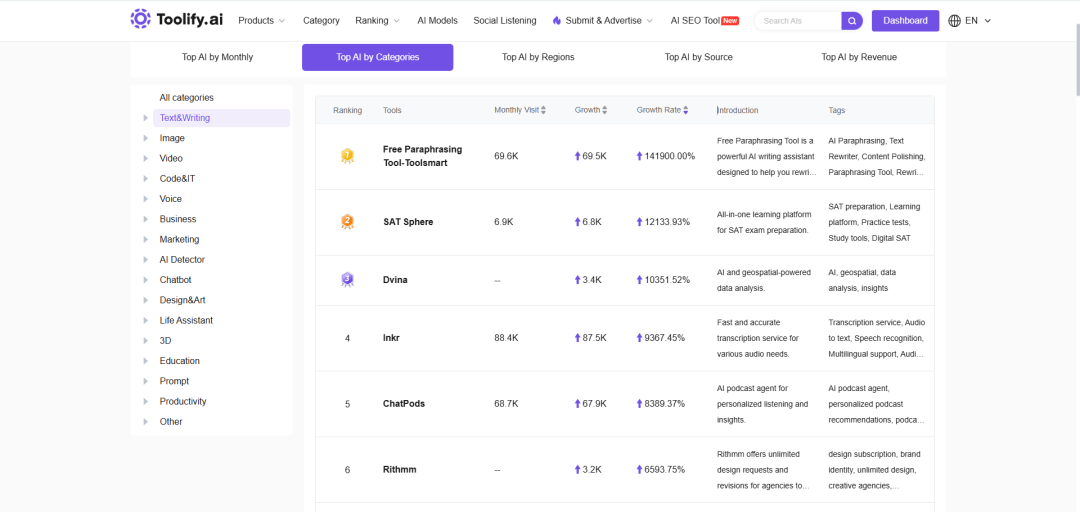Click the purple rank 3 medal

[x=347, y=280]
